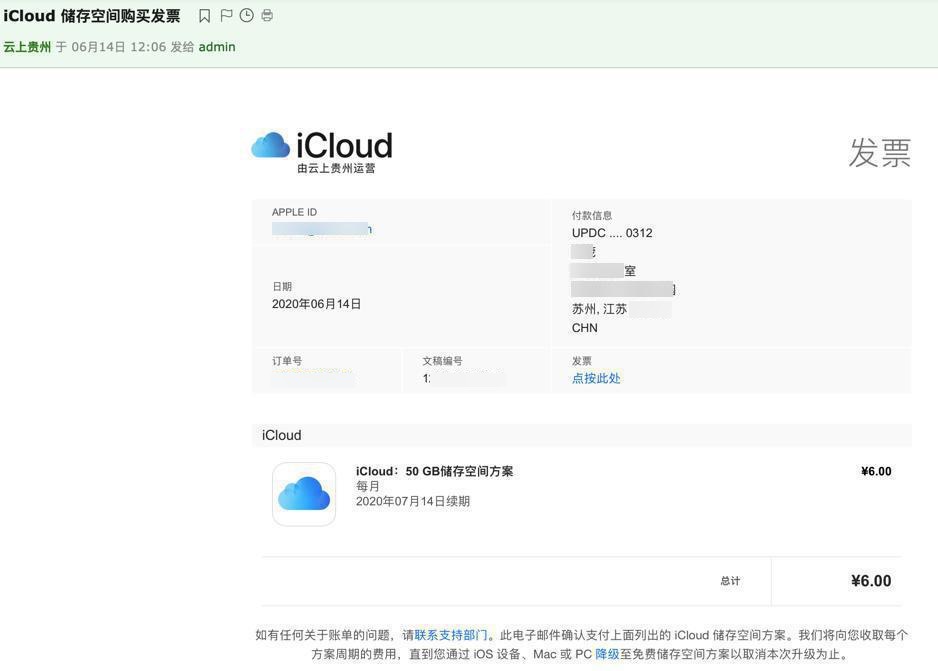The image size is (938, 671).
Task: Click the recipient admin
Action: tap(217, 47)
